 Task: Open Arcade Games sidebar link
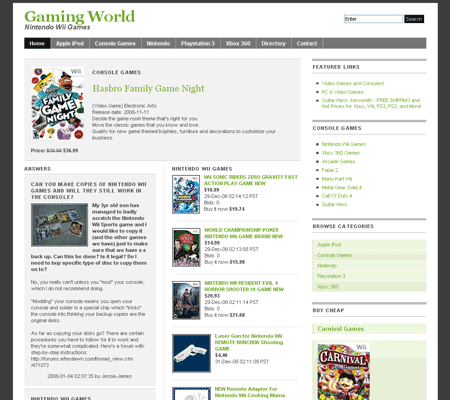[338, 161]
